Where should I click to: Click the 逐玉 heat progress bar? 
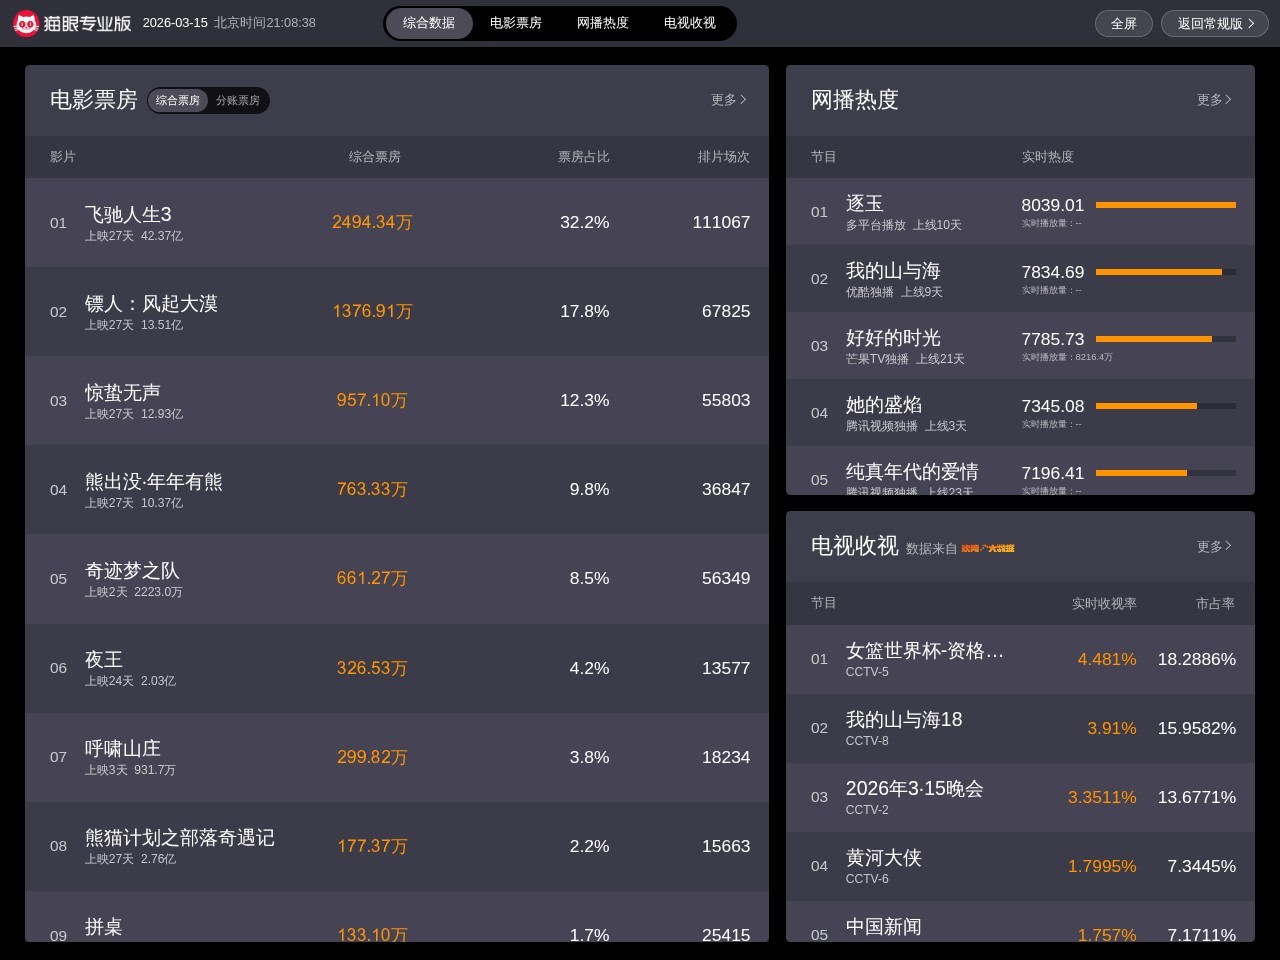(x=1165, y=205)
